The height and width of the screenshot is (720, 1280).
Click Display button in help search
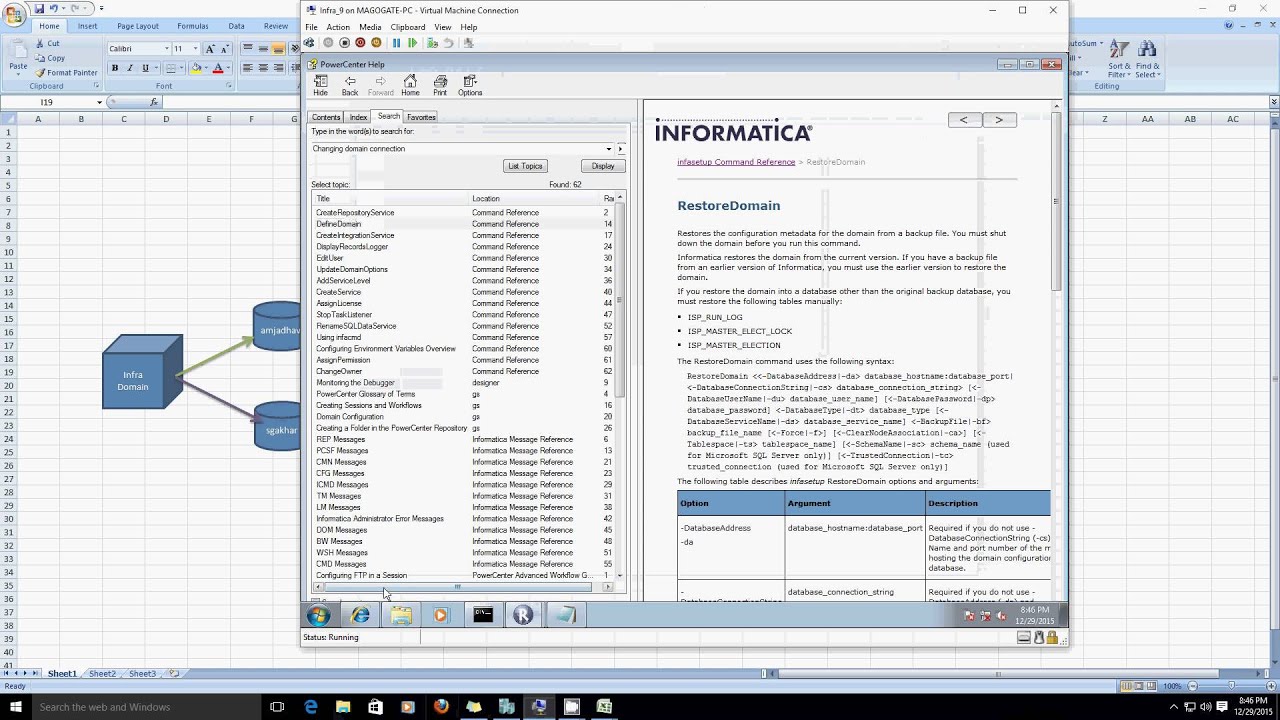coord(603,166)
